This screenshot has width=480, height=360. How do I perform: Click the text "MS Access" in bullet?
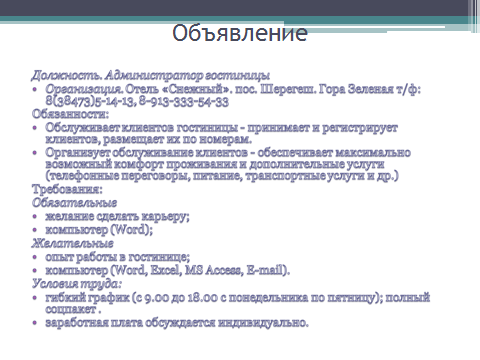point(214,270)
